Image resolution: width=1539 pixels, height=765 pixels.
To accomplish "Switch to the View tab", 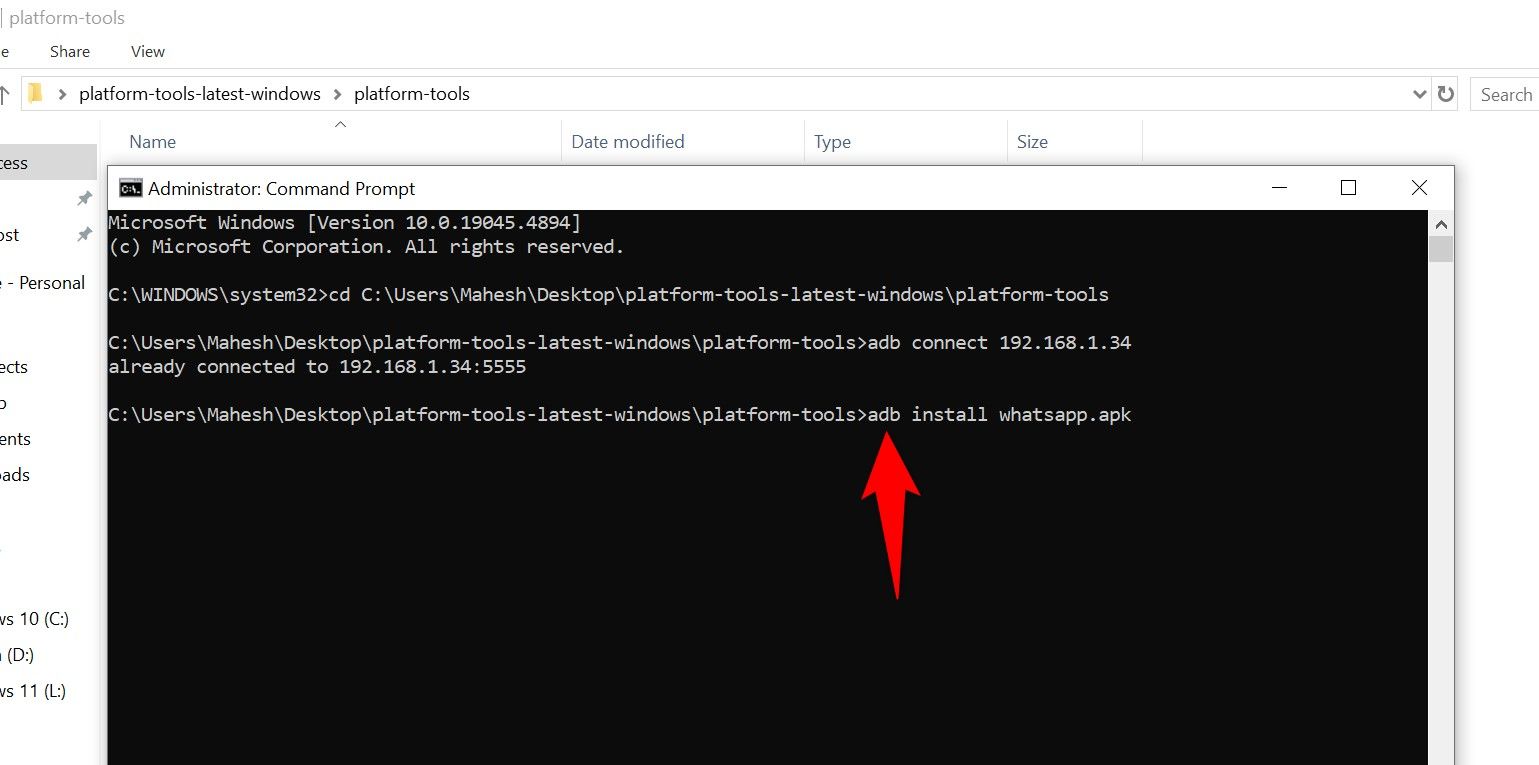I will tap(147, 51).
